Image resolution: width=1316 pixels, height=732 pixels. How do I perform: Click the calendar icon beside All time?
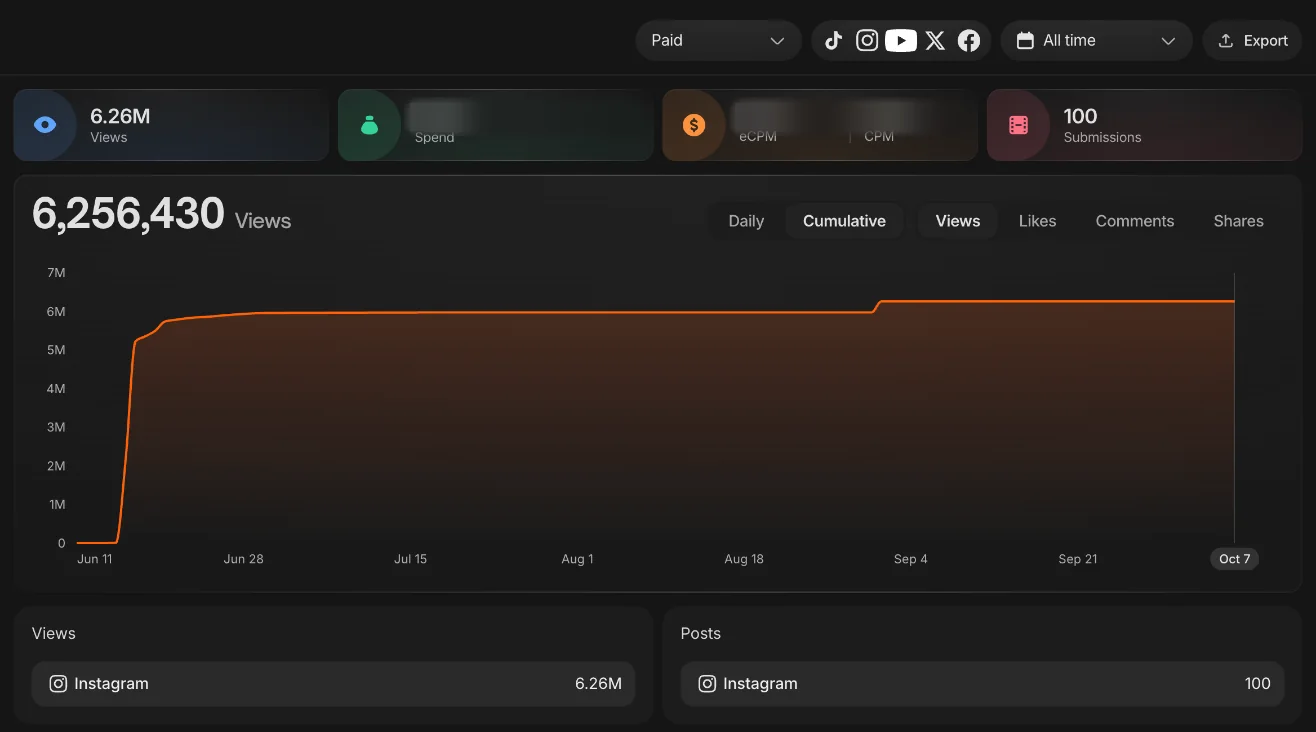1025,41
